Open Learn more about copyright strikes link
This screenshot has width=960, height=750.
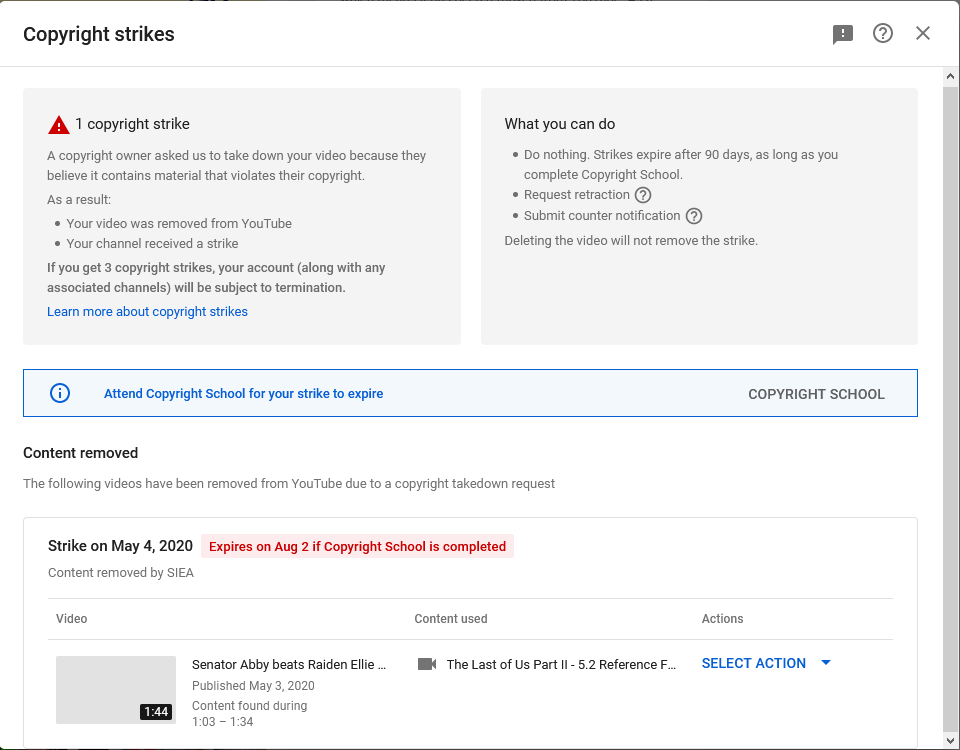[x=148, y=312]
